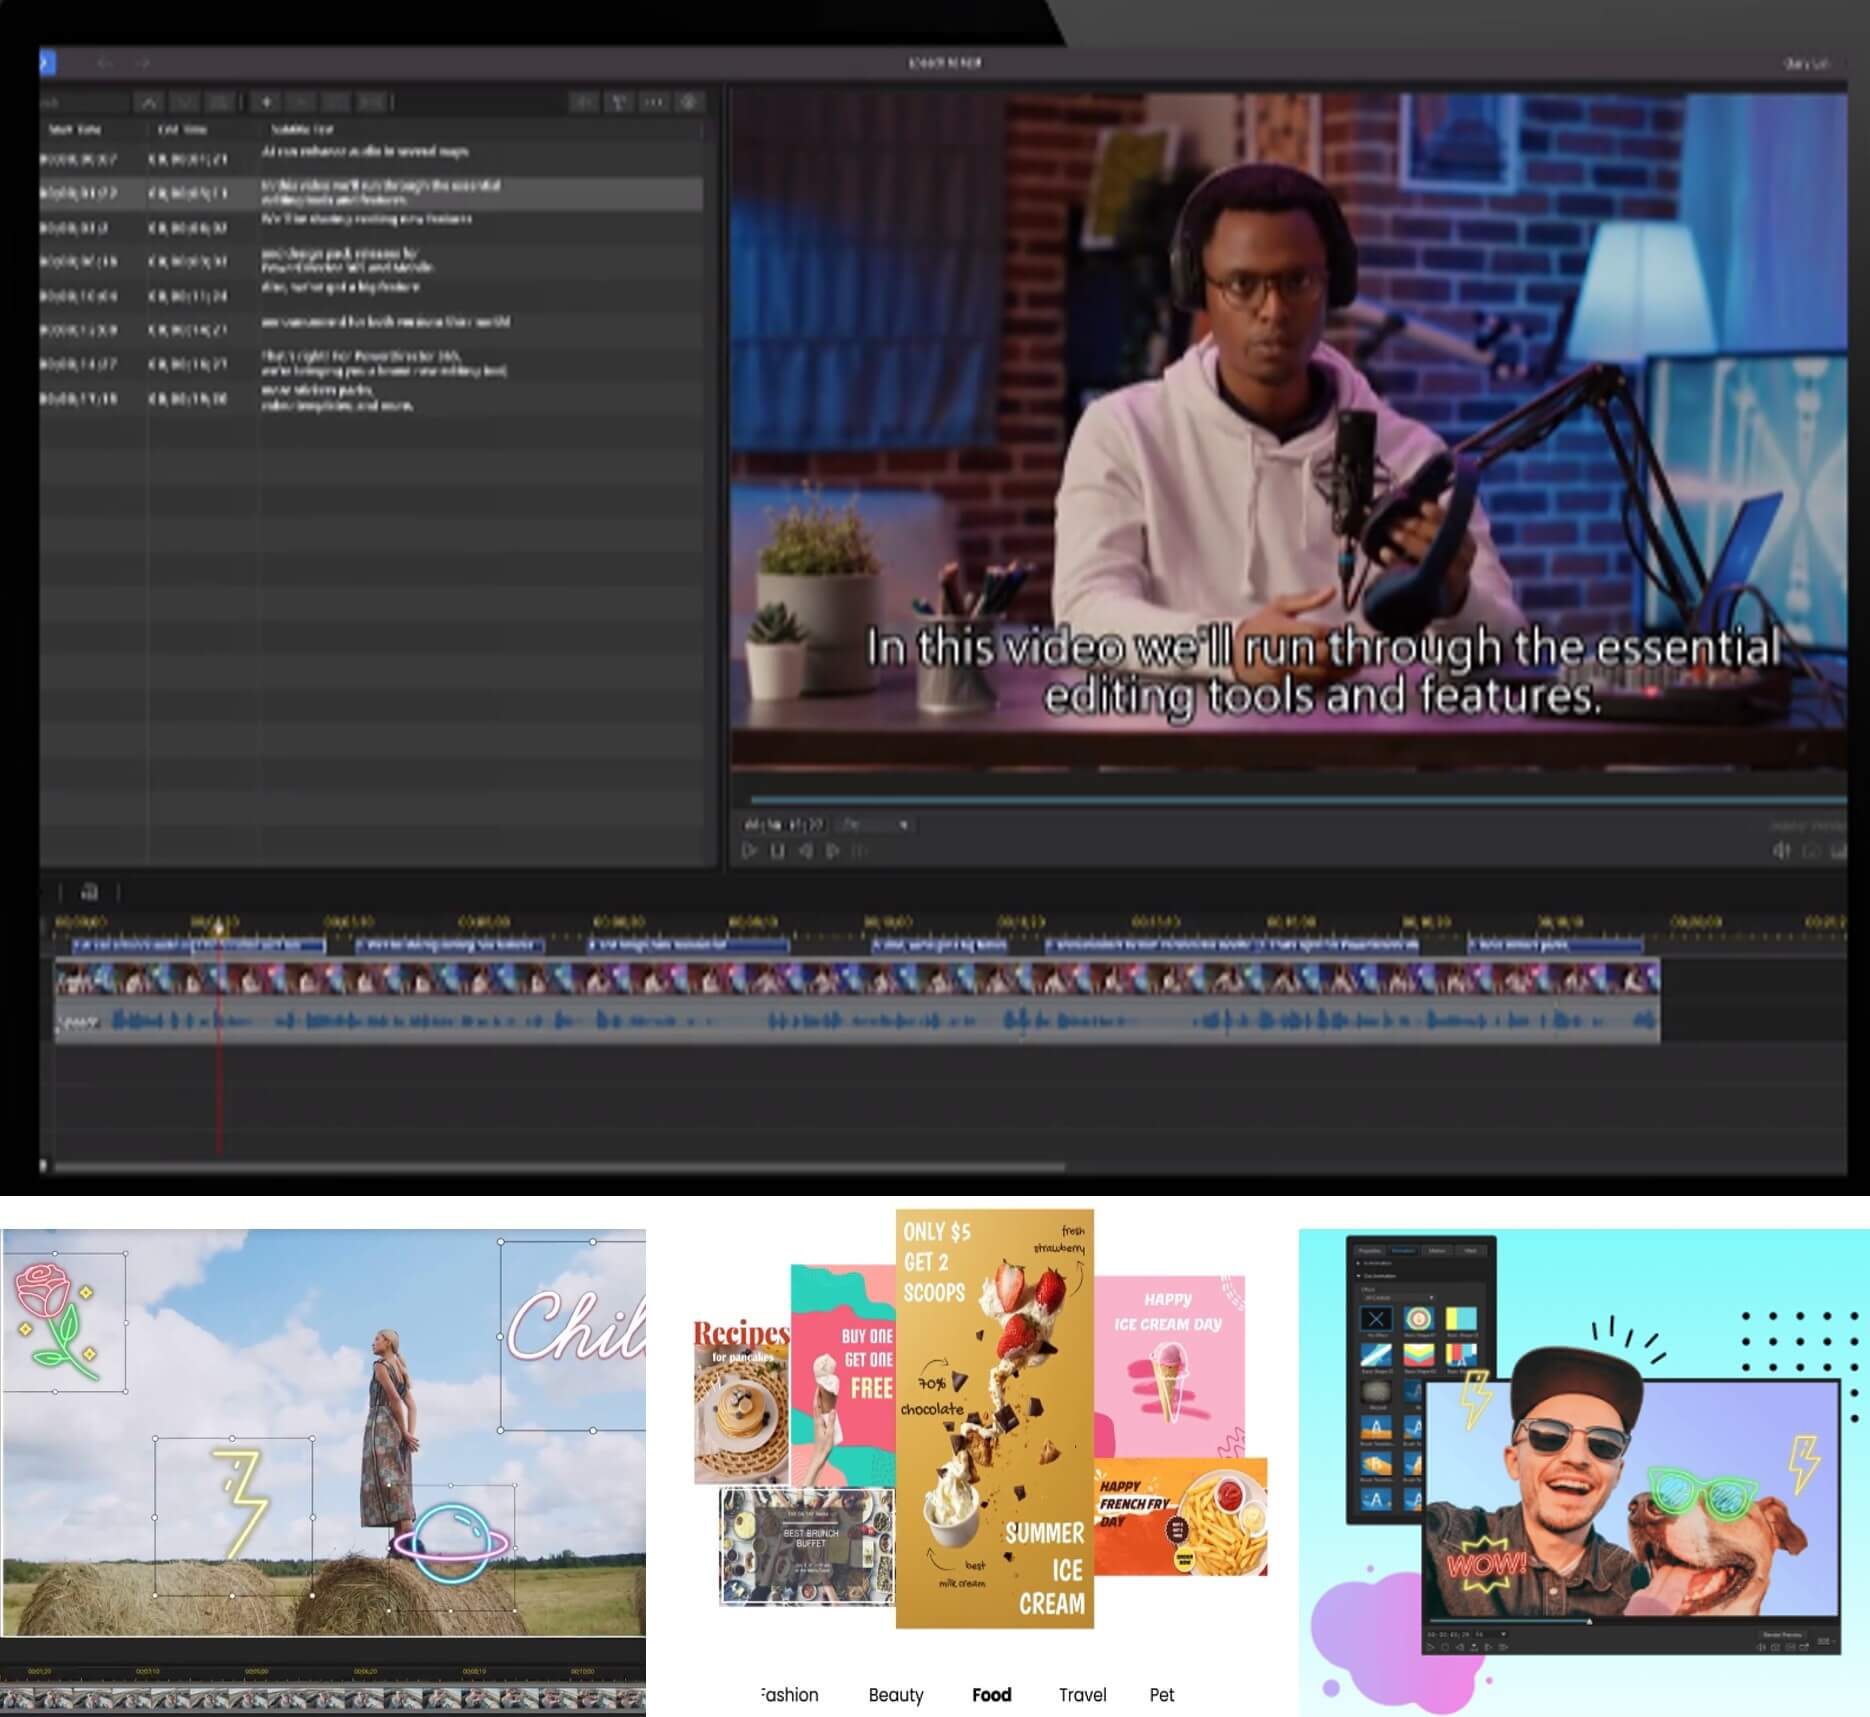The width and height of the screenshot is (1870, 1717).
Task: Click the Food category label
Action: (x=991, y=1695)
